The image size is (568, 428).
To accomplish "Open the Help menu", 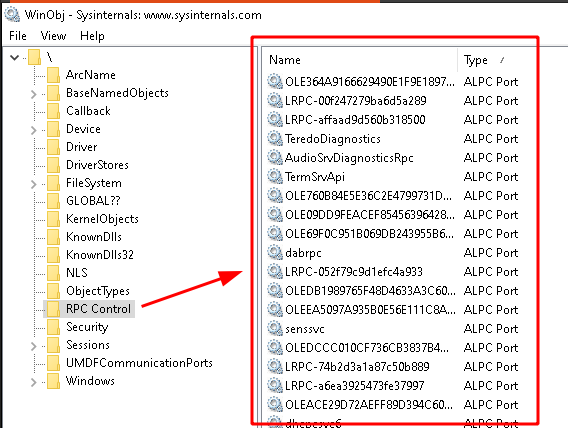I will [92, 36].
